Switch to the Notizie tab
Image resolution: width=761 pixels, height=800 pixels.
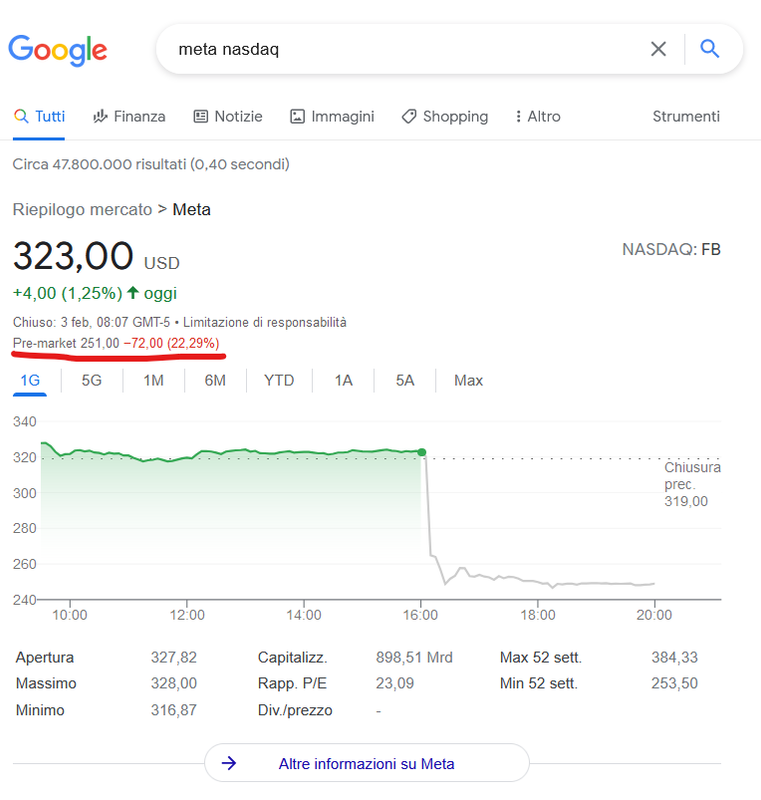pyautogui.click(x=228, y=116)
